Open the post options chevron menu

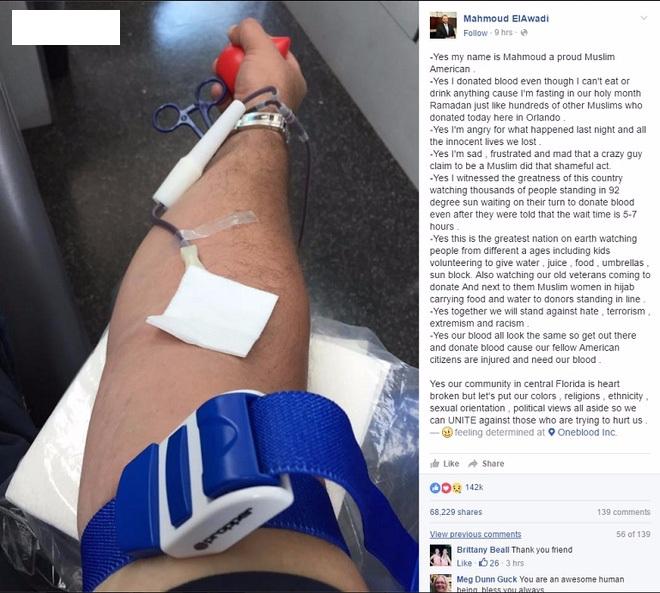point(644,18)
